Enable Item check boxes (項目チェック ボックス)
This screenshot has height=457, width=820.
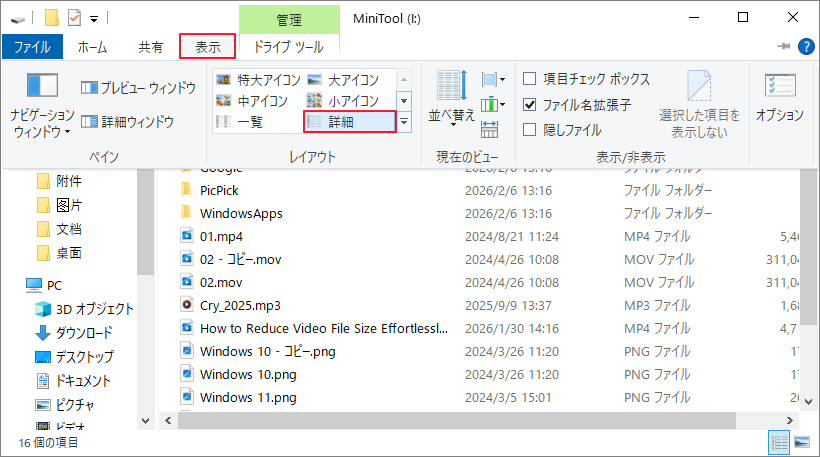click(586, 79)
